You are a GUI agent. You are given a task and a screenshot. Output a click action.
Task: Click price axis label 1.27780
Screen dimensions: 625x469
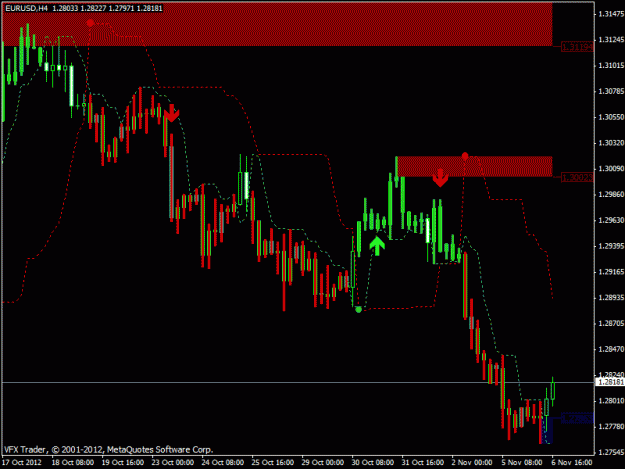pyautogui.click(x=611, y=426)
